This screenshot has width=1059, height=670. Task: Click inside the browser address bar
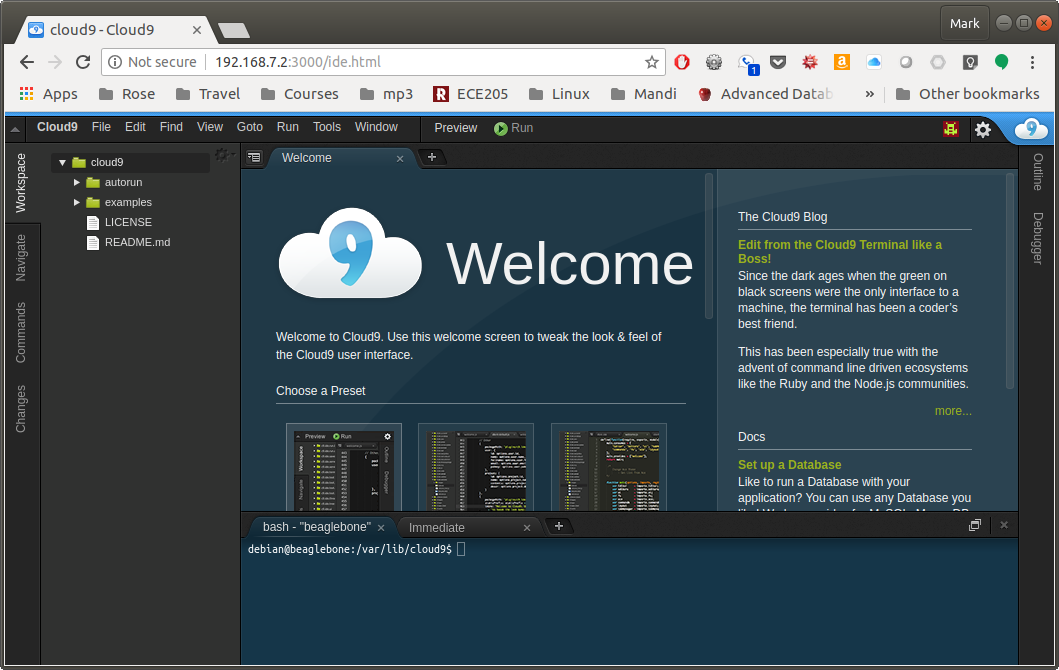tap(400, 61)
